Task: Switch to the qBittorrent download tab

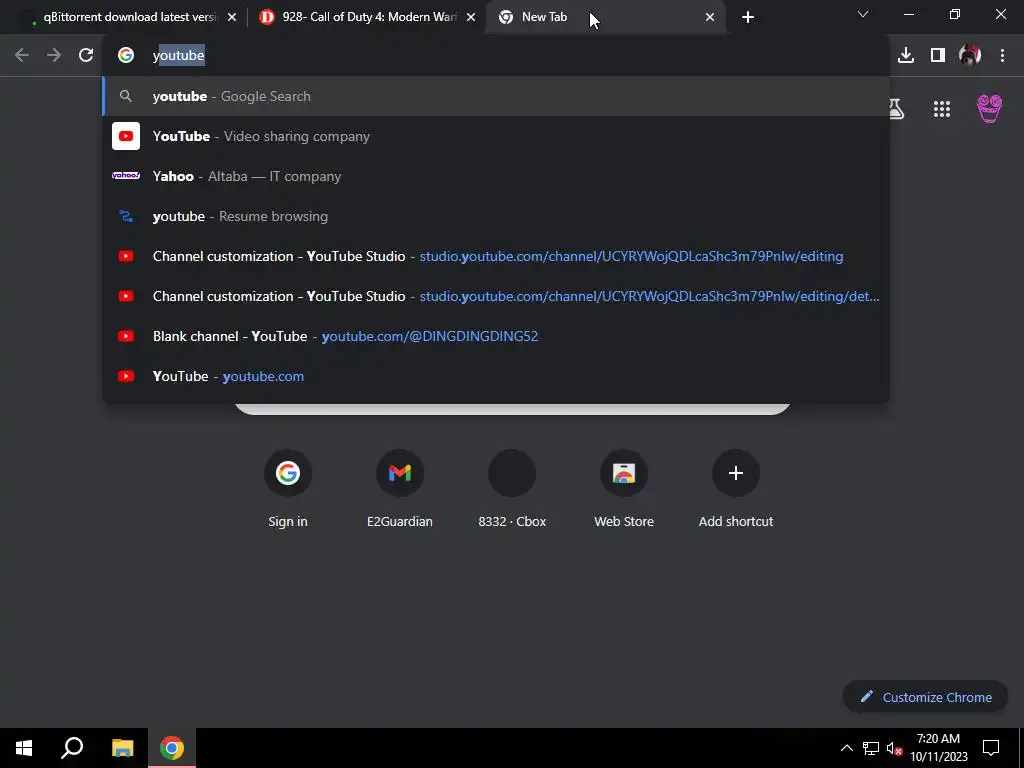Action: [130, 17]
